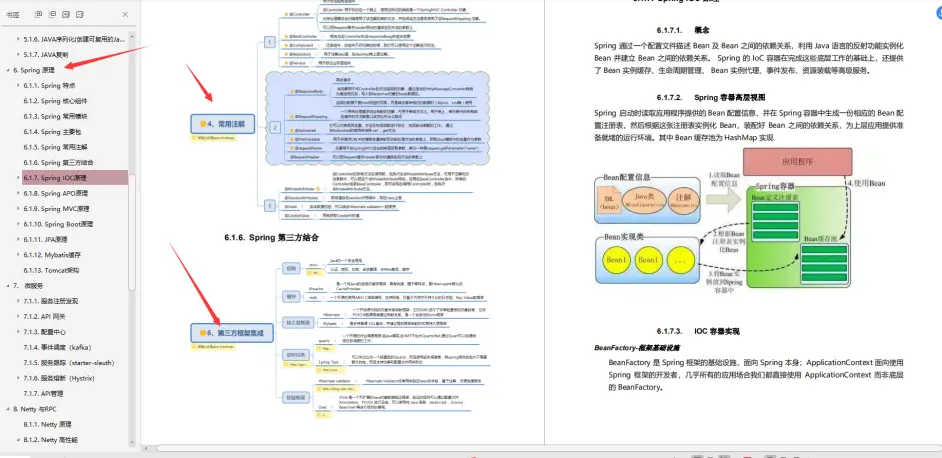Click the collapse all bookmarks icon
This screenshot has height=458, width=942.
pos(52,14)
